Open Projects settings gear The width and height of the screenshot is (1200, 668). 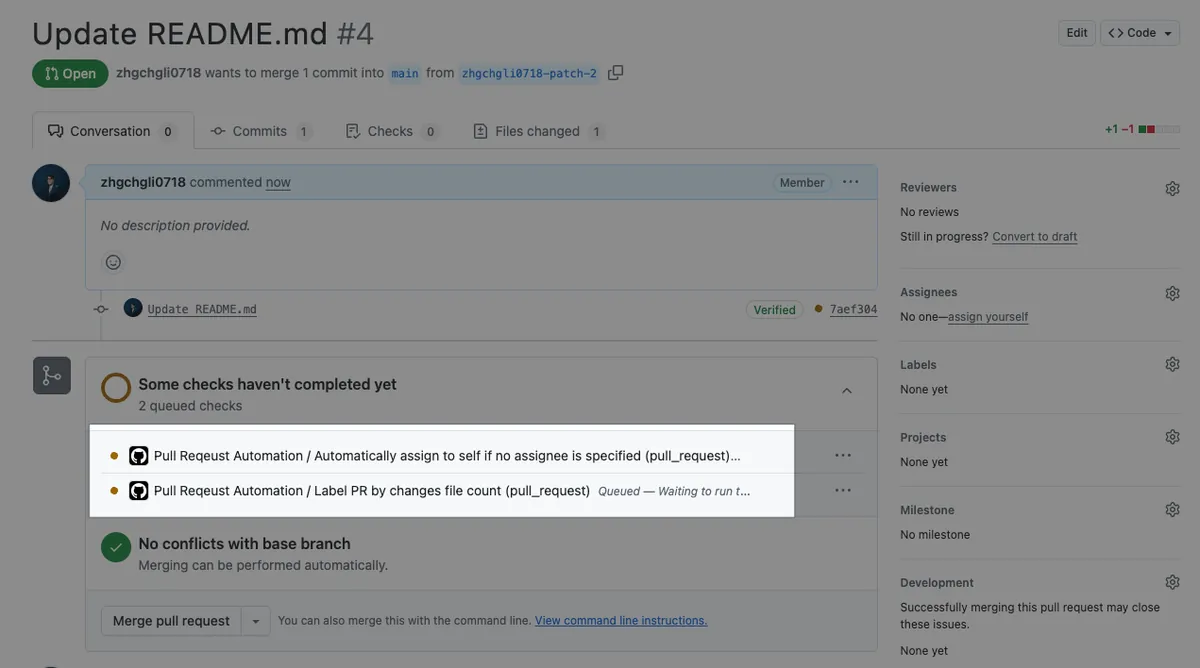pos(1172,437)
